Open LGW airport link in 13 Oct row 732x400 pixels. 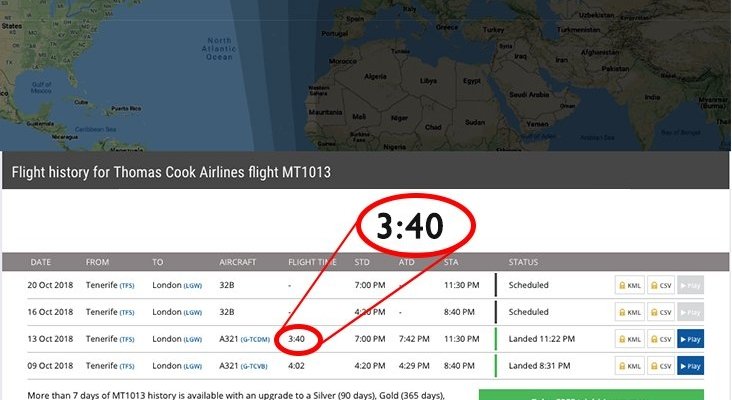(x=193, y=339)
